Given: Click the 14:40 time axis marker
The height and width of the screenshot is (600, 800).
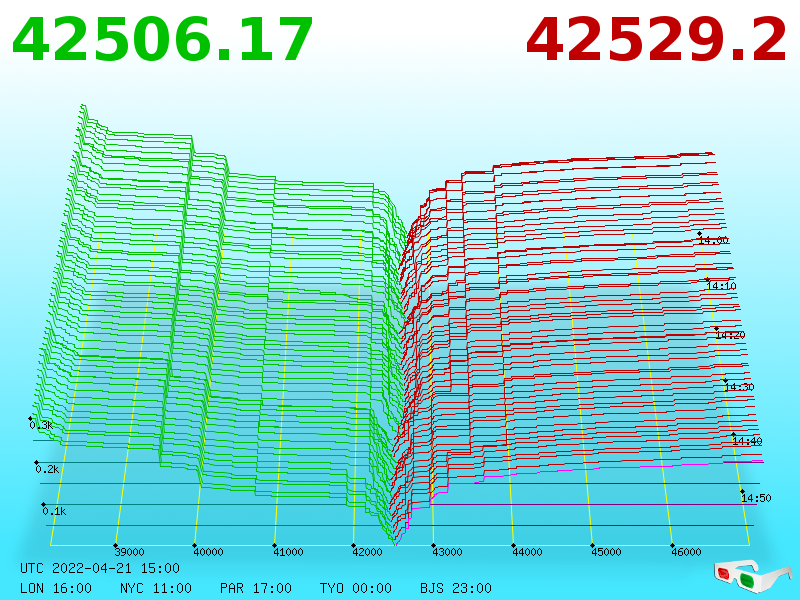Looking at the screenshot, I should pos(747,441).
